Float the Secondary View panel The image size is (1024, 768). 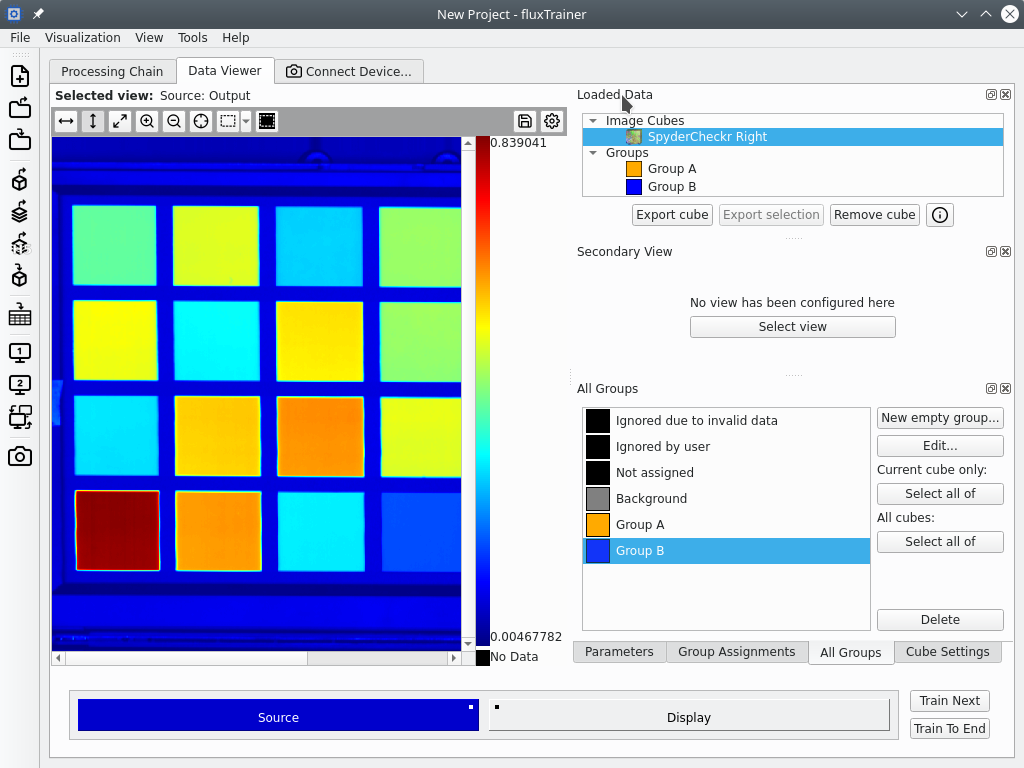click(991, 251)
